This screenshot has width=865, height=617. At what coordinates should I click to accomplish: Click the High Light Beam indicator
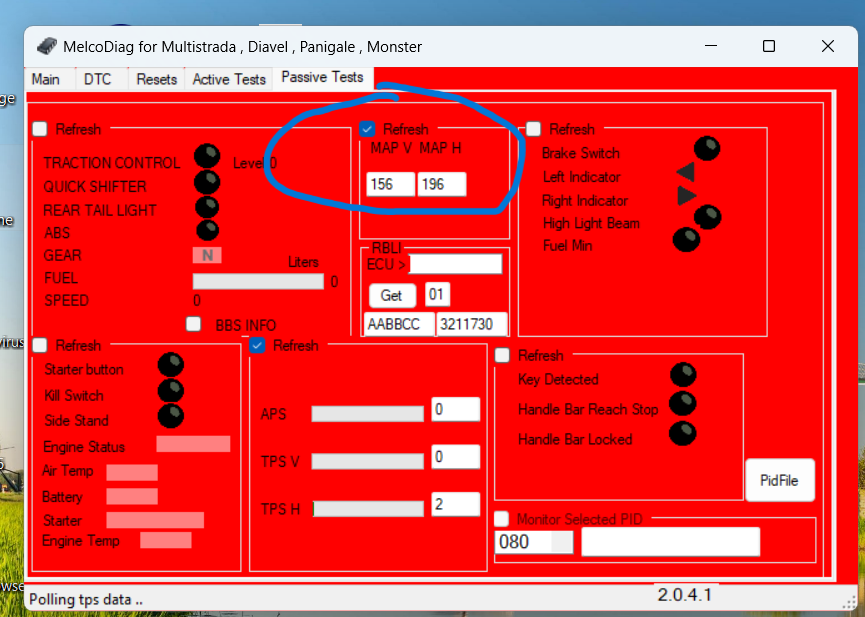coord(708,217)
